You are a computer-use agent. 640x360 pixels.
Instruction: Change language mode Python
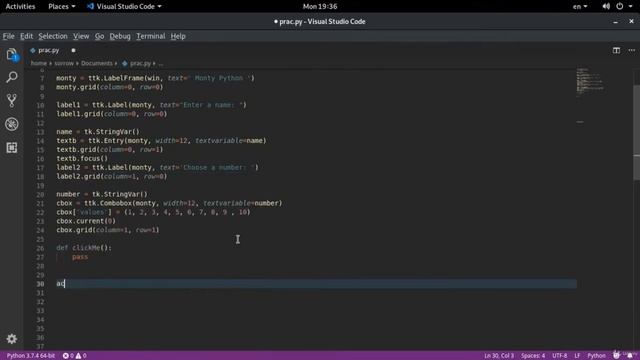[596, 356]
